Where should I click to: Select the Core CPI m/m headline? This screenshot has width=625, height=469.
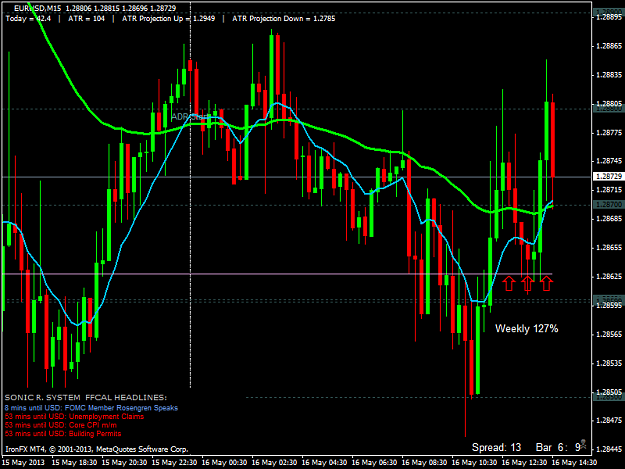[61, 425]
